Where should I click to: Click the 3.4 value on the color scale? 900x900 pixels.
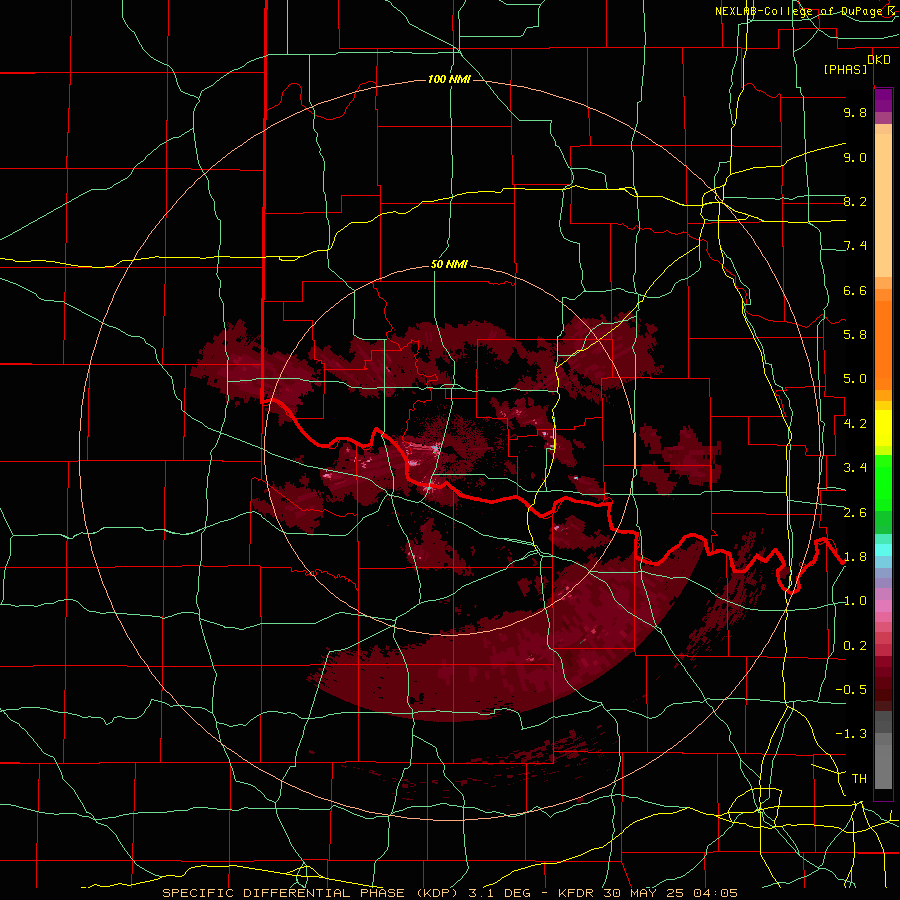pos(855,468)
